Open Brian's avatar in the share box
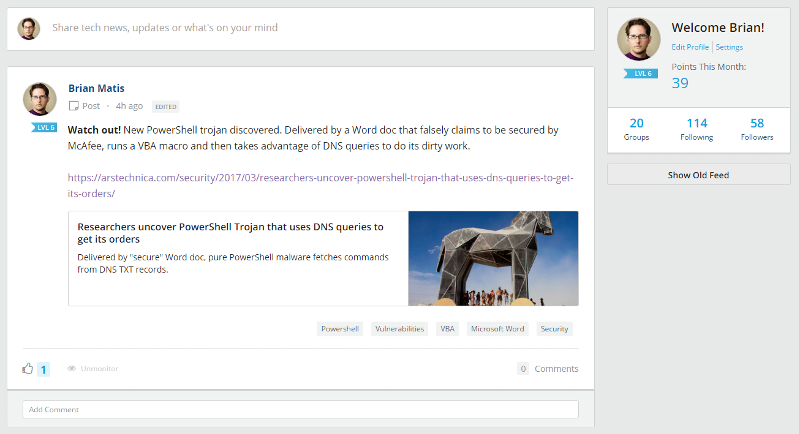The height and width of the screenshot is (434, 799). 29,29
